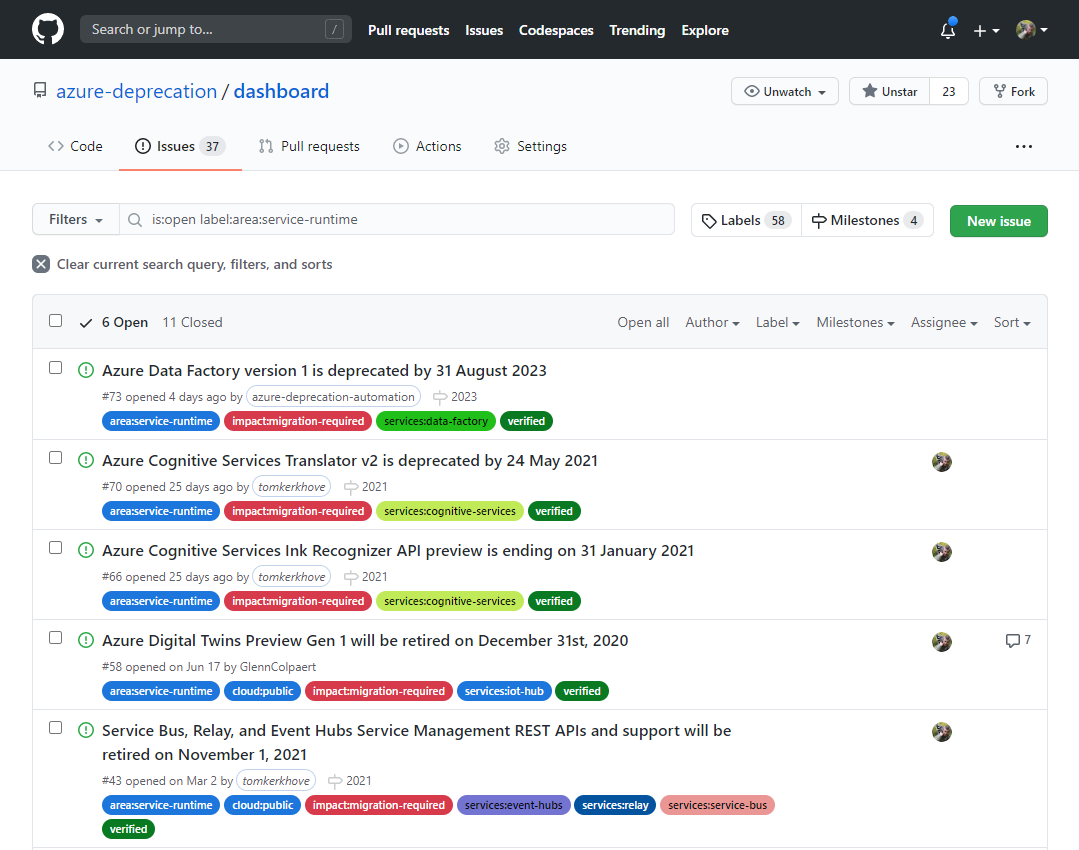
Task: Click assignee avatar on Digital Twins issue
Action: (941, 642)
